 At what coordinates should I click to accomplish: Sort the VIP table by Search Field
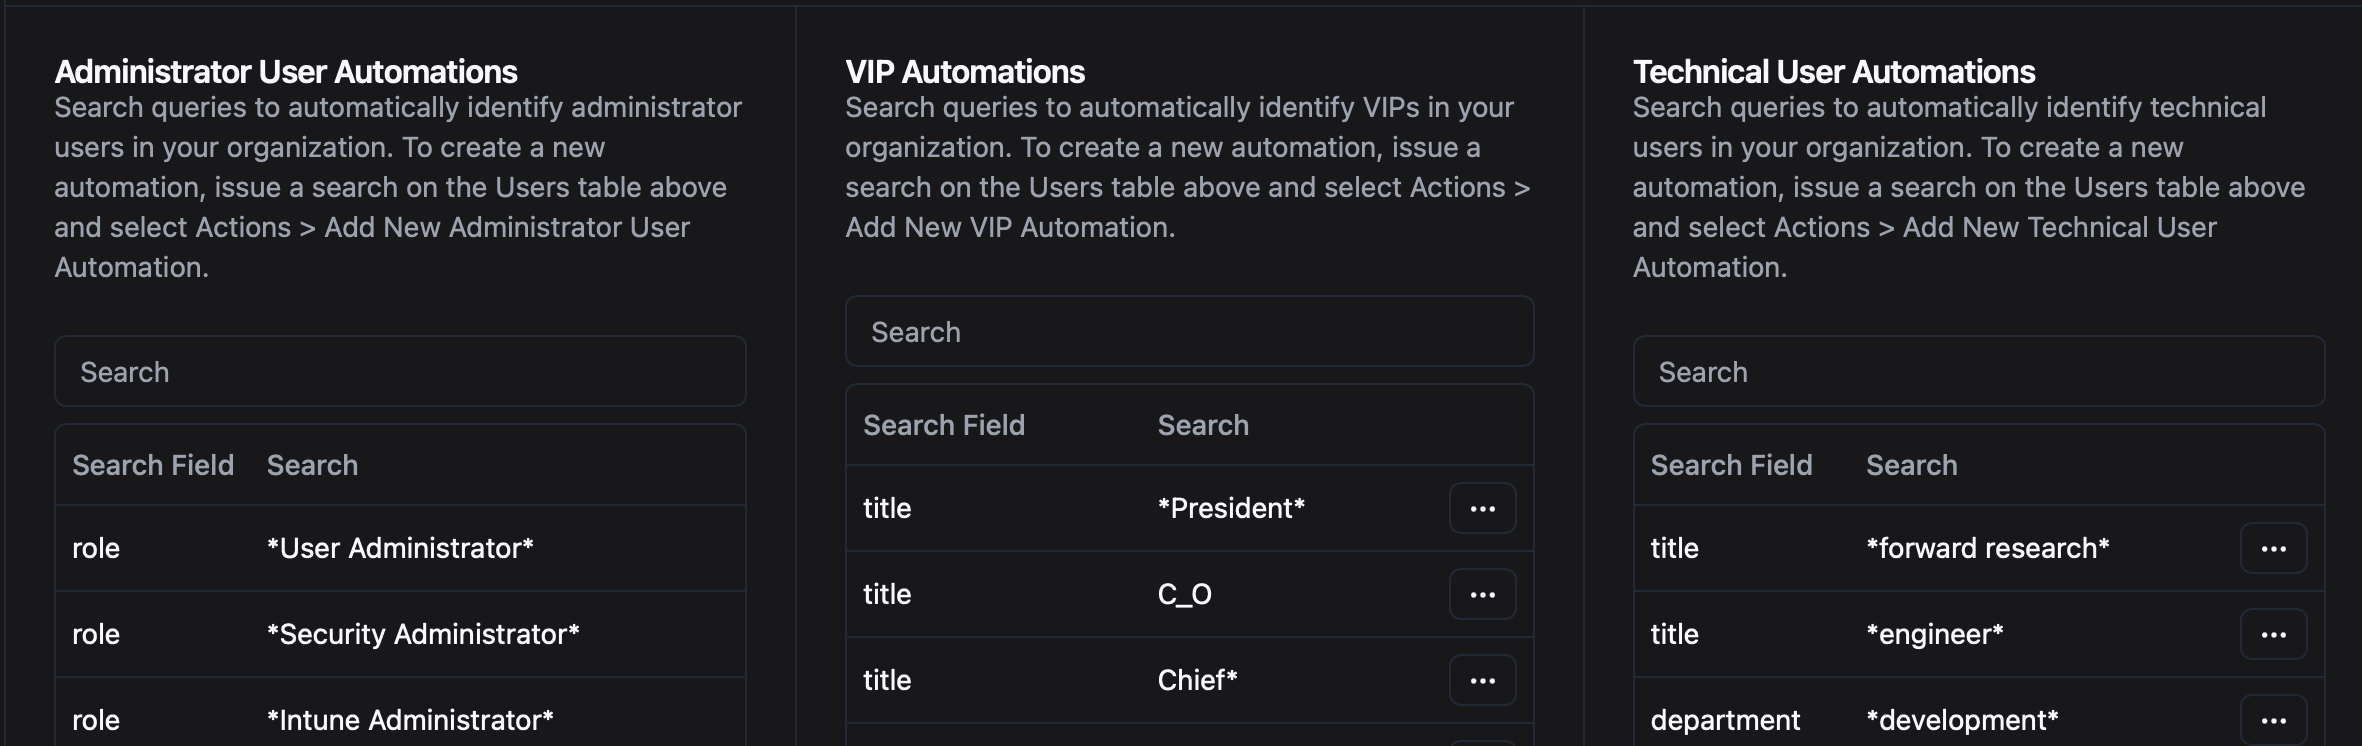[943, 424]
